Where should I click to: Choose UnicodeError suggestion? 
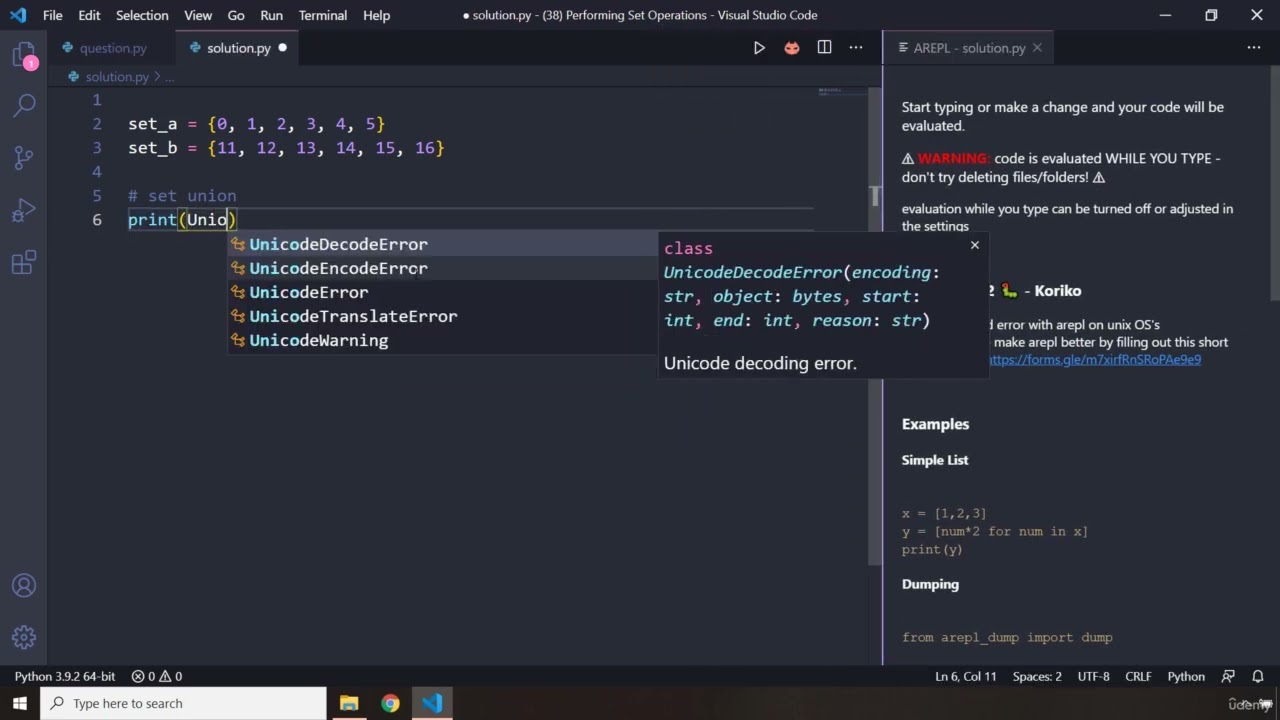441,292
